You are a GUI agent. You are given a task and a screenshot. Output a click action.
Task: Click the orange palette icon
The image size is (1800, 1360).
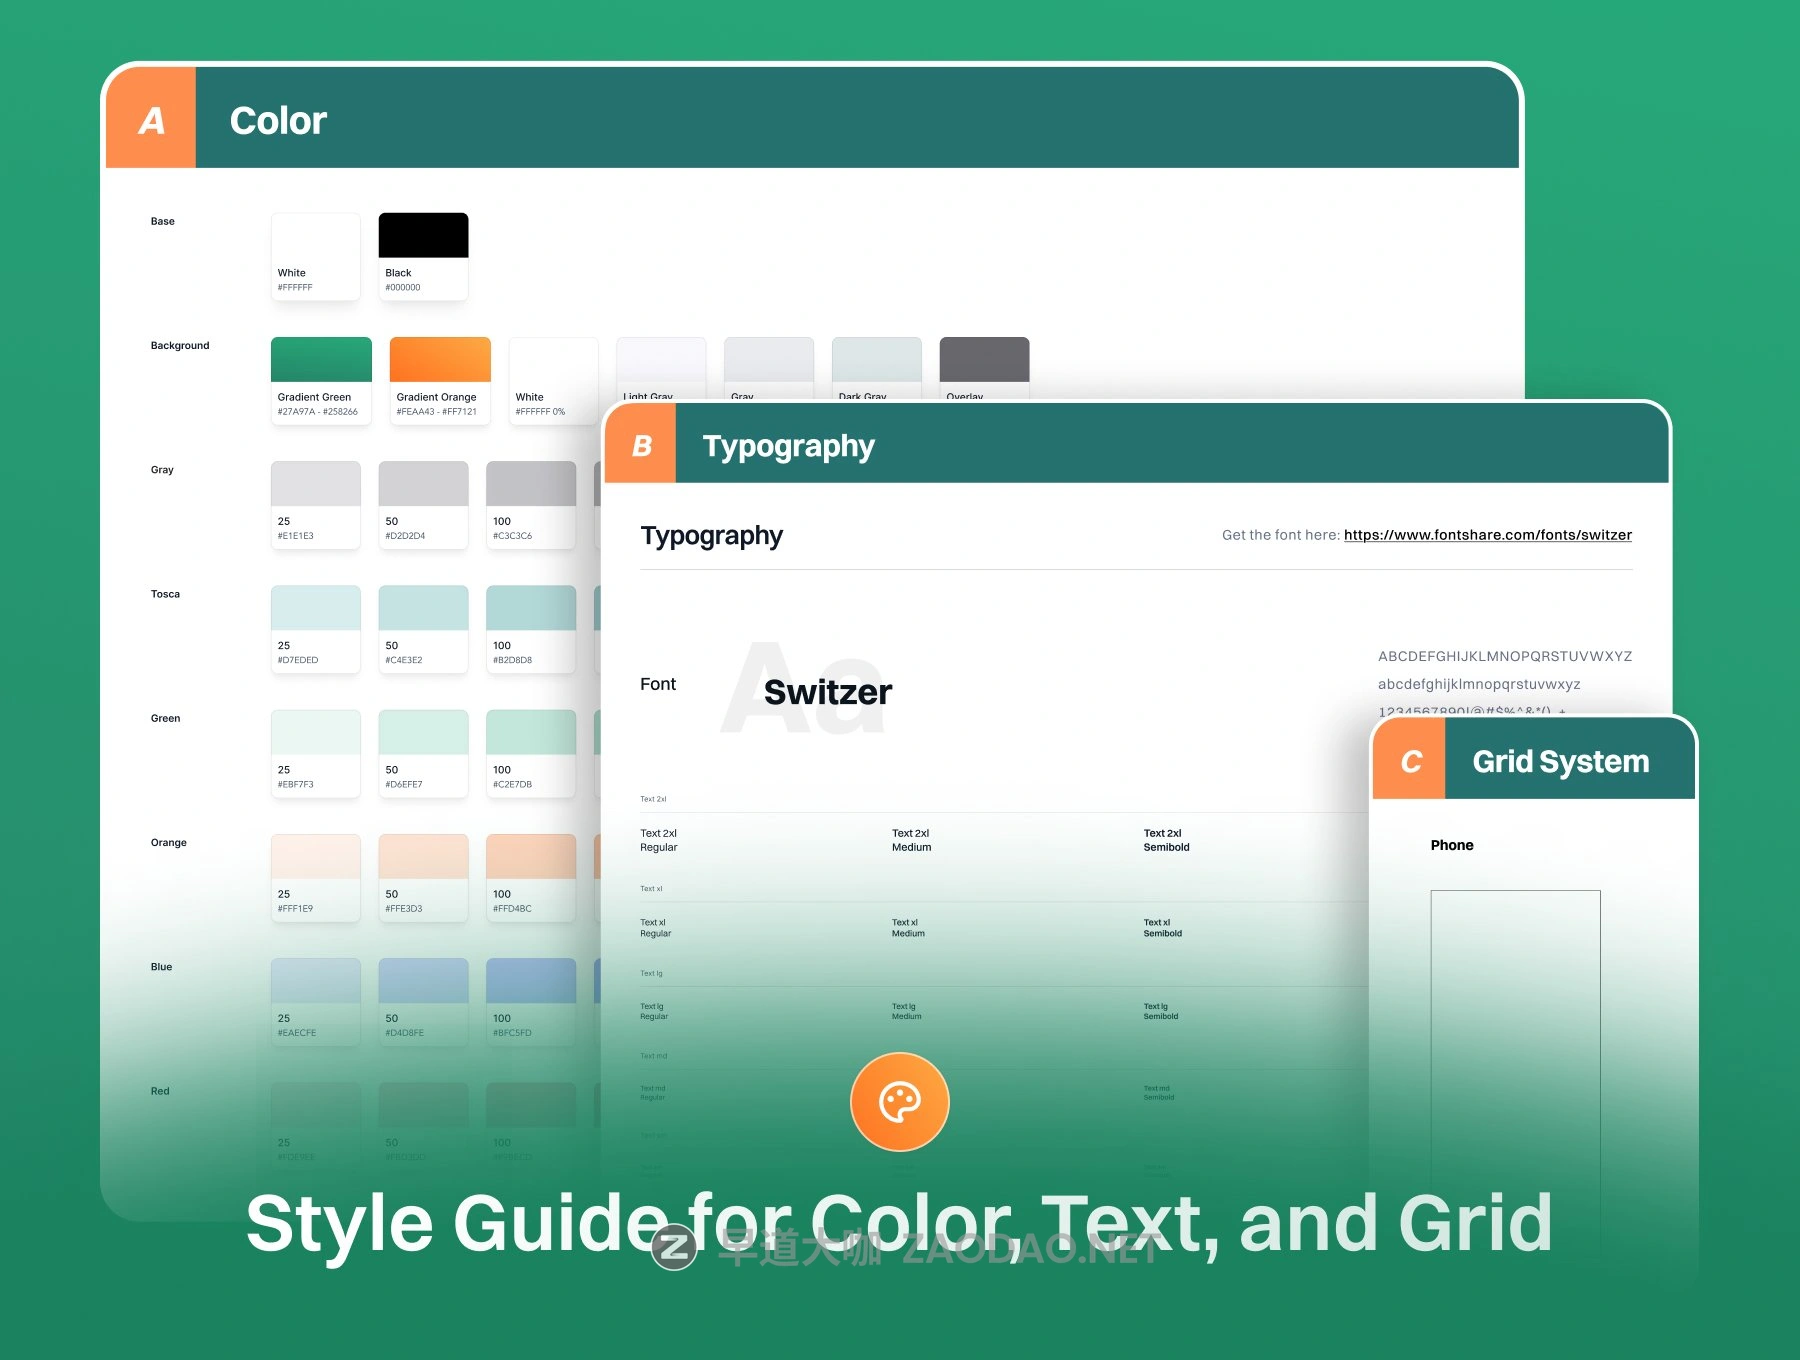pos(899,1102)
